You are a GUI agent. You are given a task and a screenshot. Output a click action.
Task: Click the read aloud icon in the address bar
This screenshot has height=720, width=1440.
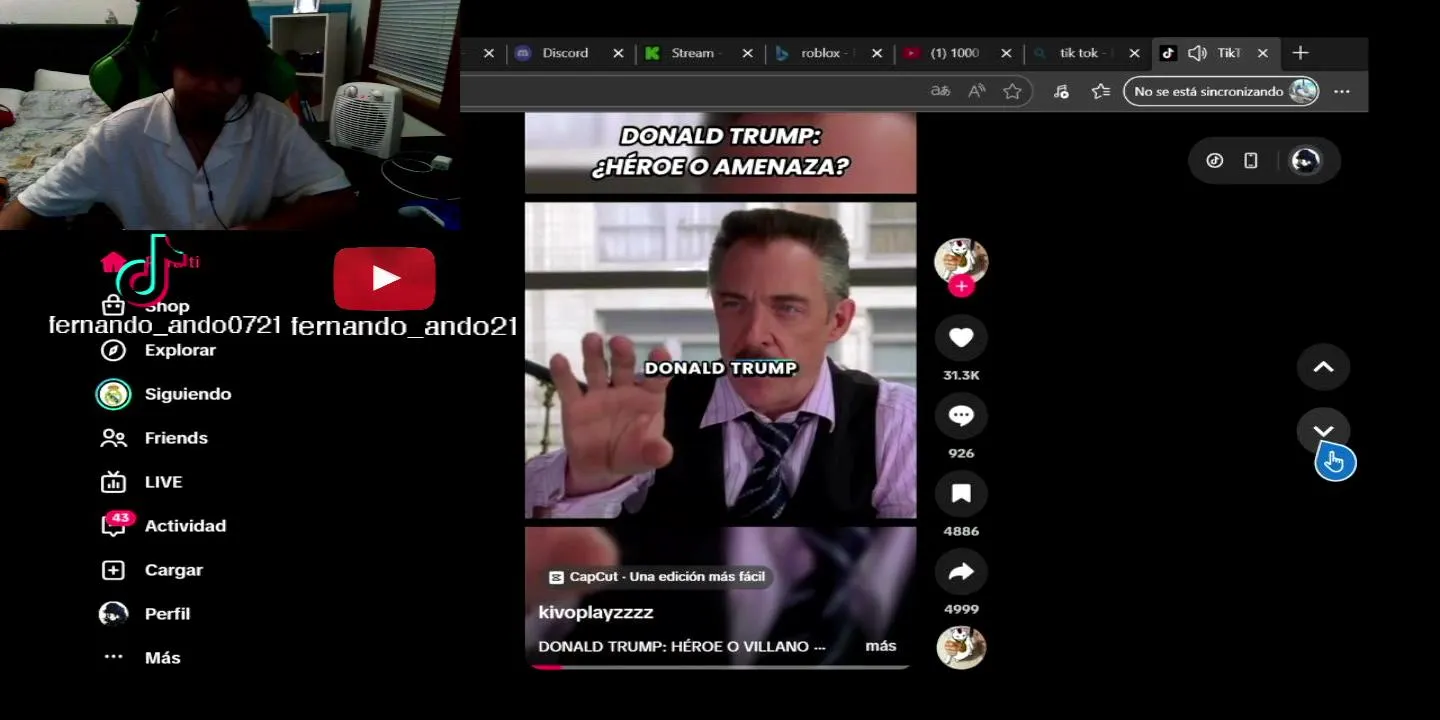(x=977, y=91)
